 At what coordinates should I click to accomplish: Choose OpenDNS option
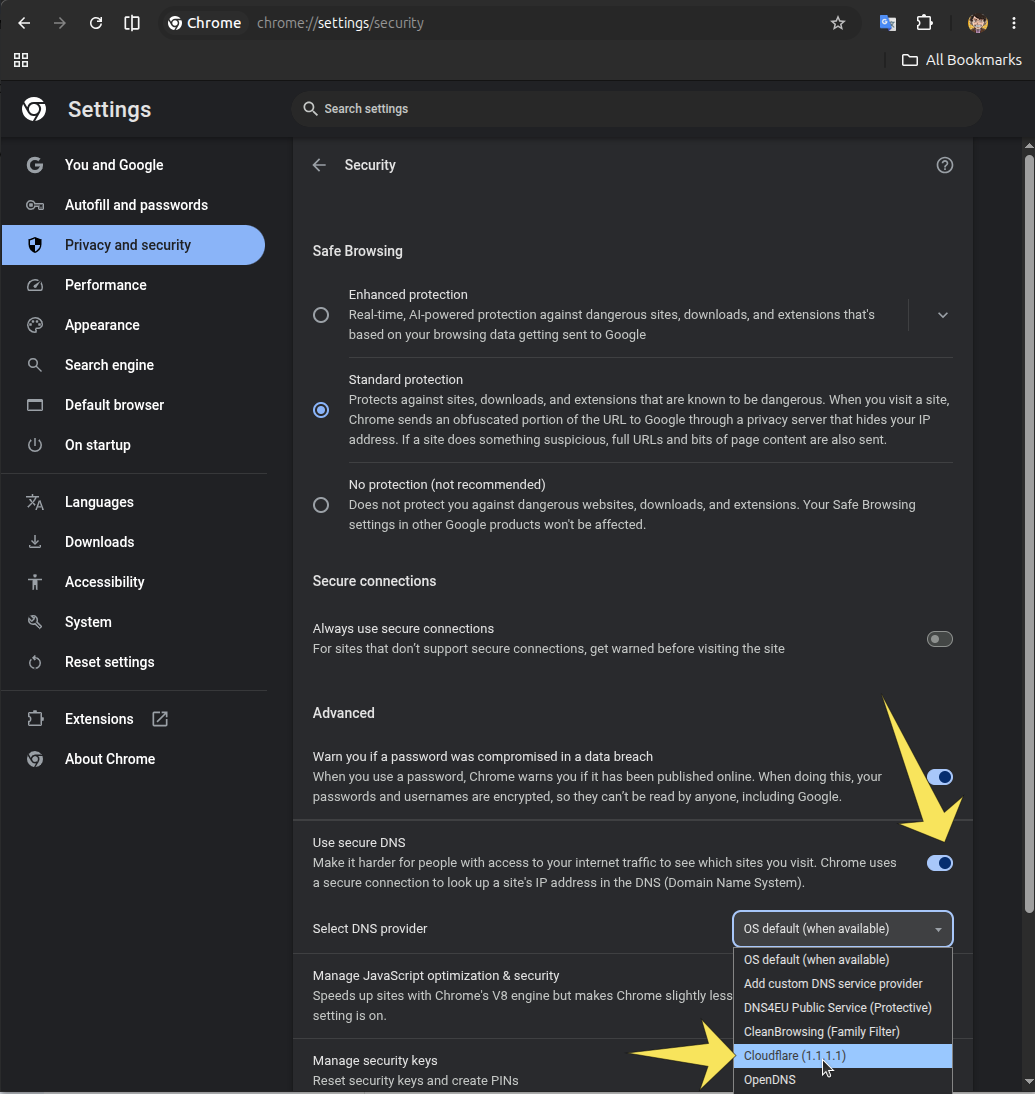[x=842, y=1079]
